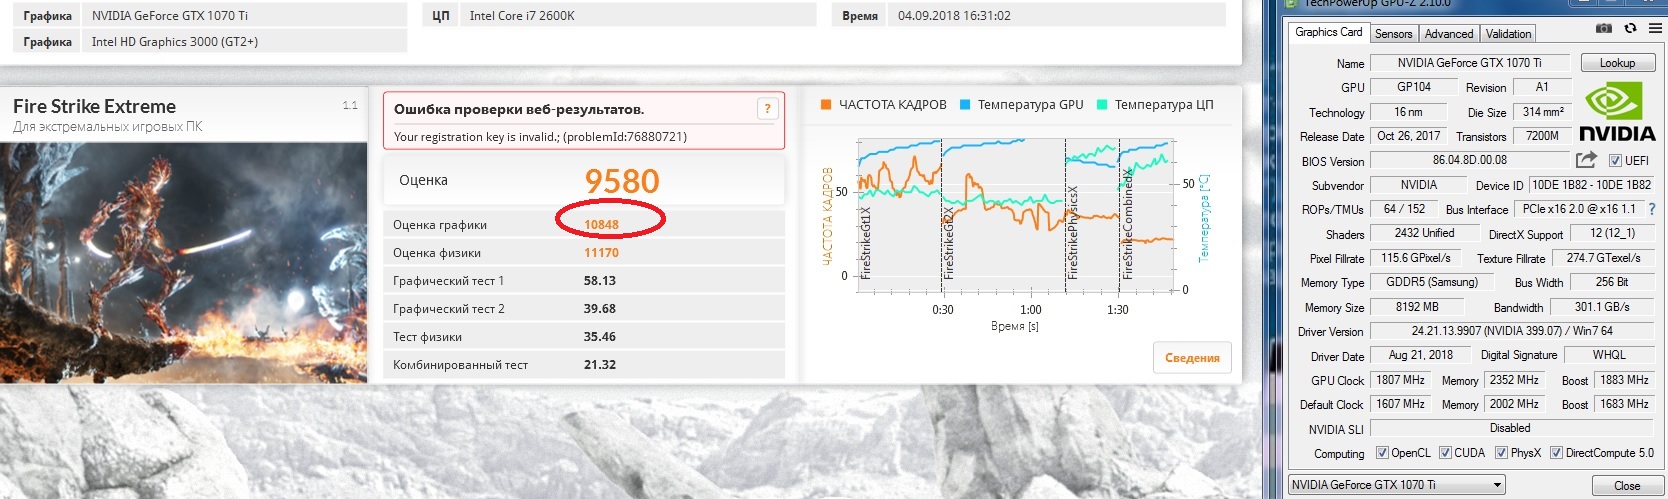The height and width of the screenshot is (499, 1668).
Task: Click the Default Clock value 1607 MHz
Action: [1400, 404]
